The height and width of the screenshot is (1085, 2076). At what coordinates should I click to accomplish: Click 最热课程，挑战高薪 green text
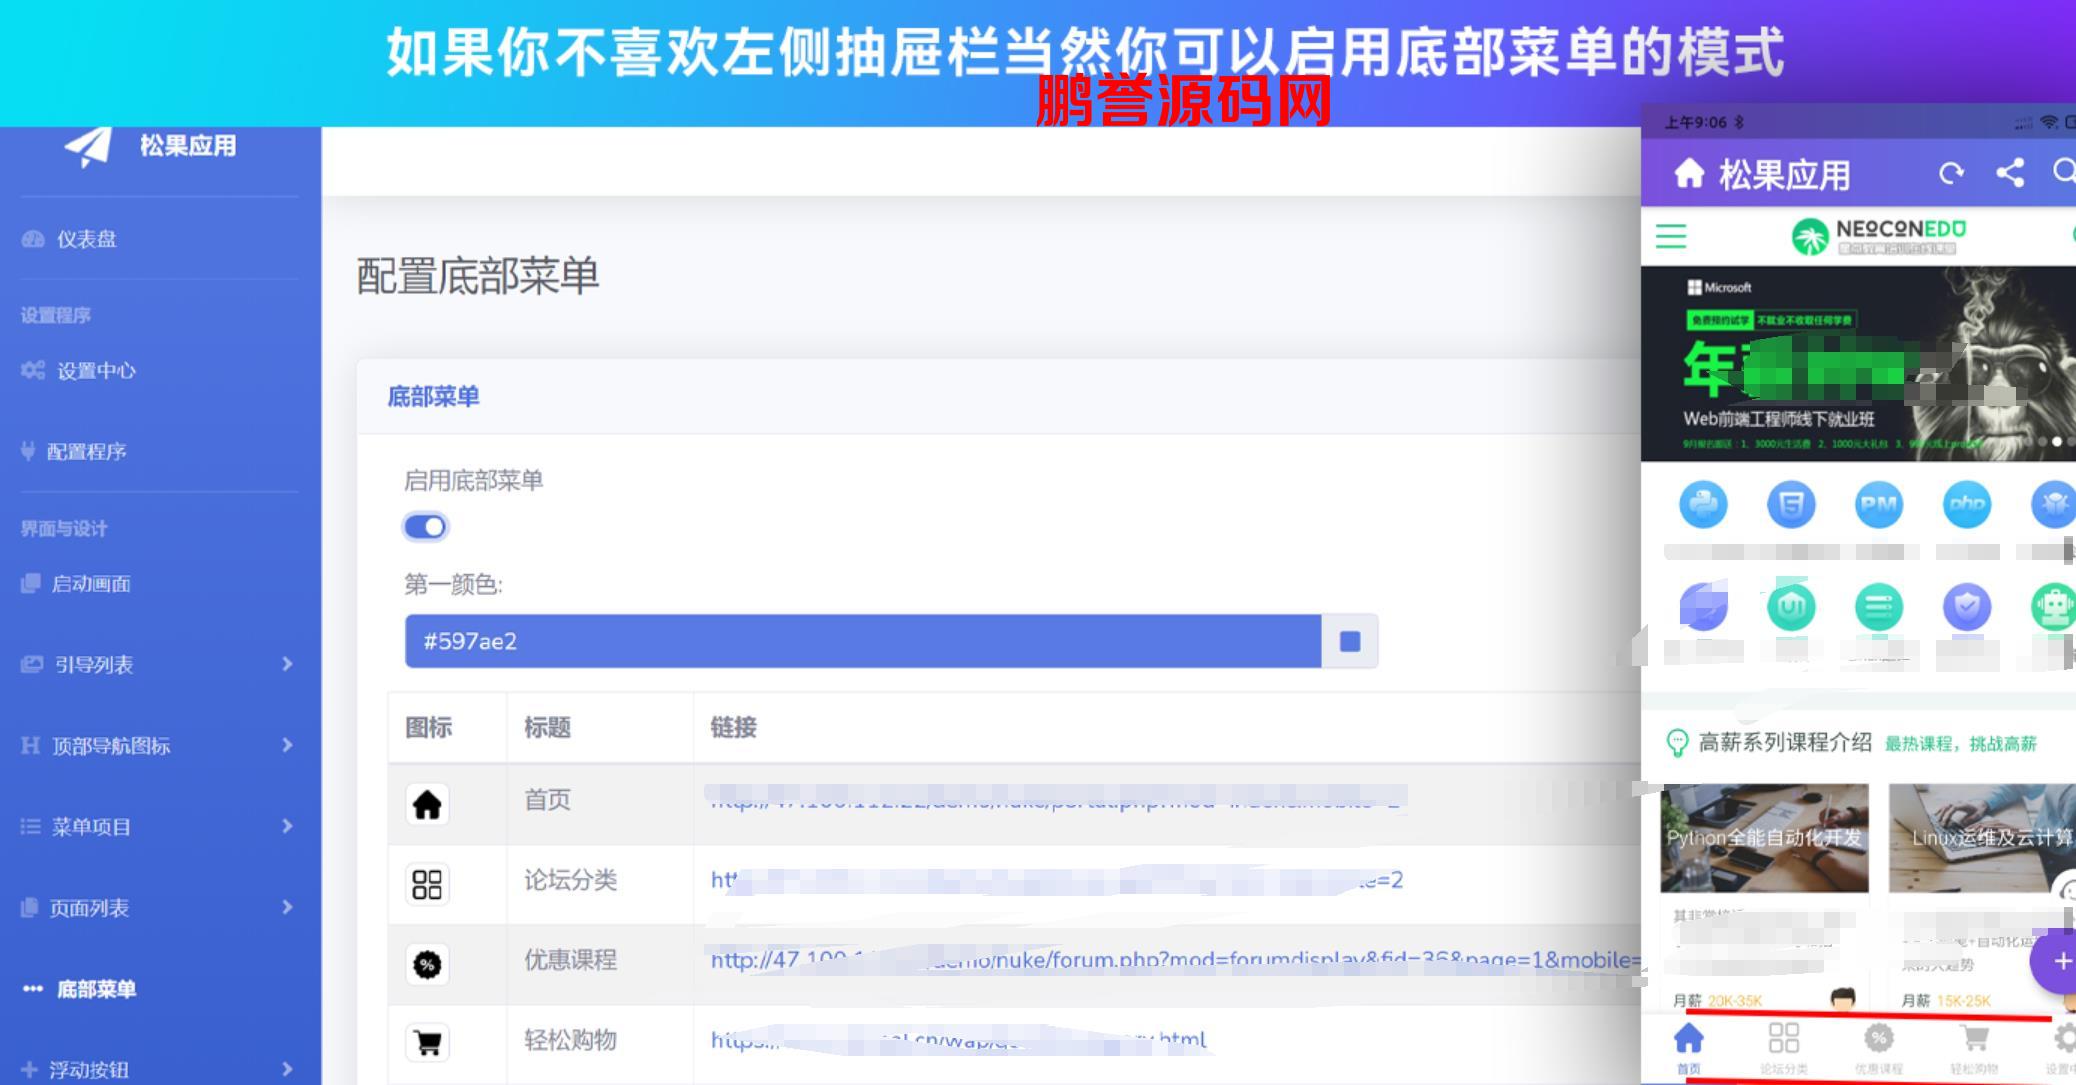tap(1961, 744)
